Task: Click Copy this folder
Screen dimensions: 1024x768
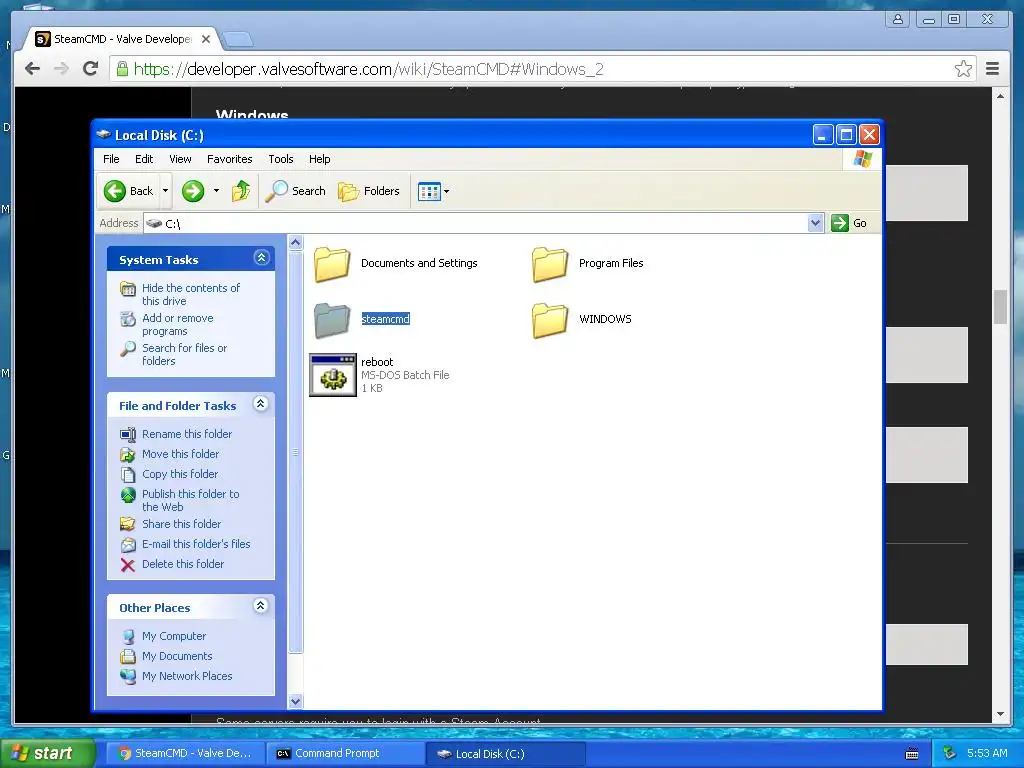Action: (180, 474)
